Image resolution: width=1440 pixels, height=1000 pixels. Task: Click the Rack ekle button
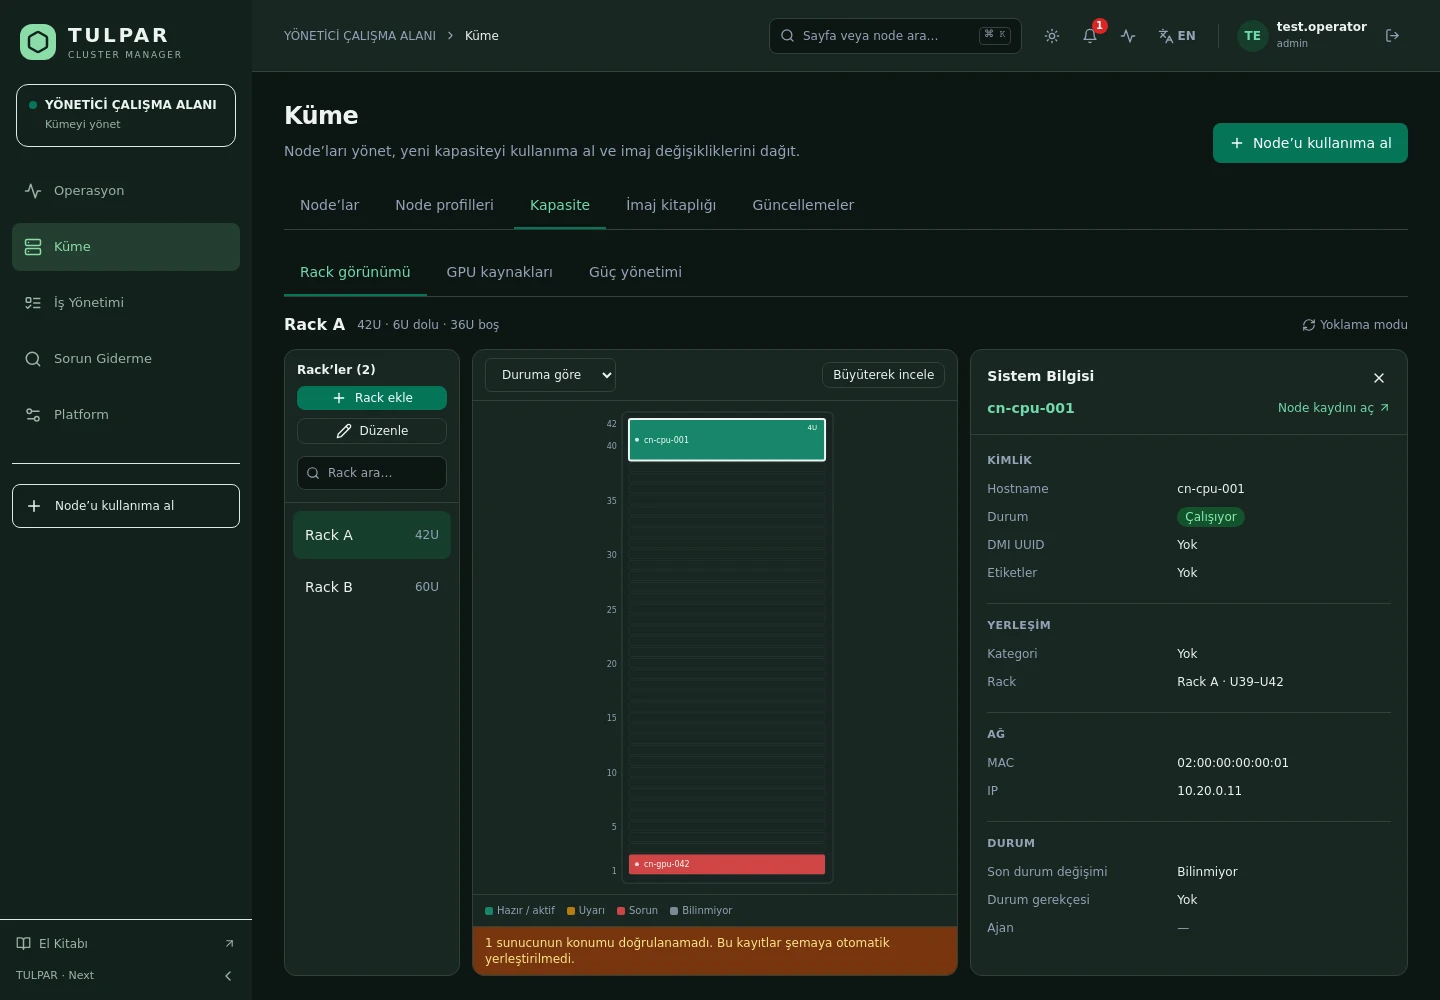(x=372, y=398)
